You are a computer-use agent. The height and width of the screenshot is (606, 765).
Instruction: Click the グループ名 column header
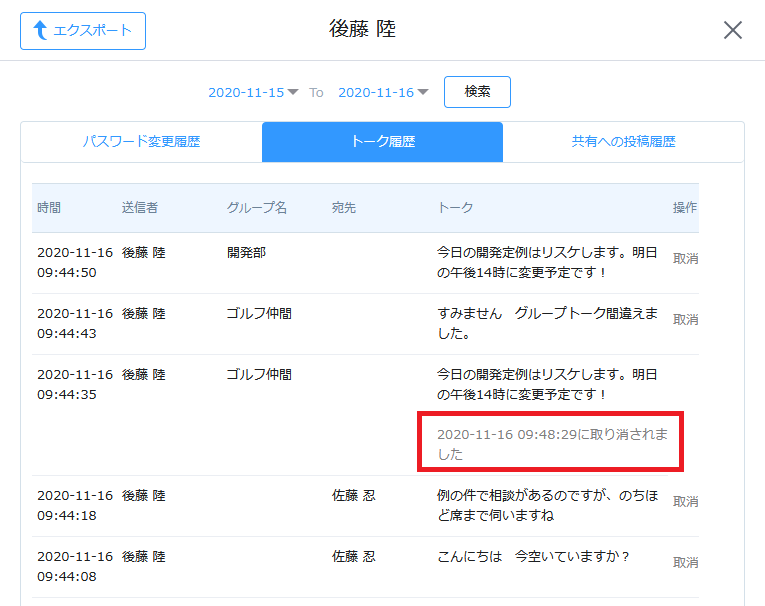click(x=257, y=208)
